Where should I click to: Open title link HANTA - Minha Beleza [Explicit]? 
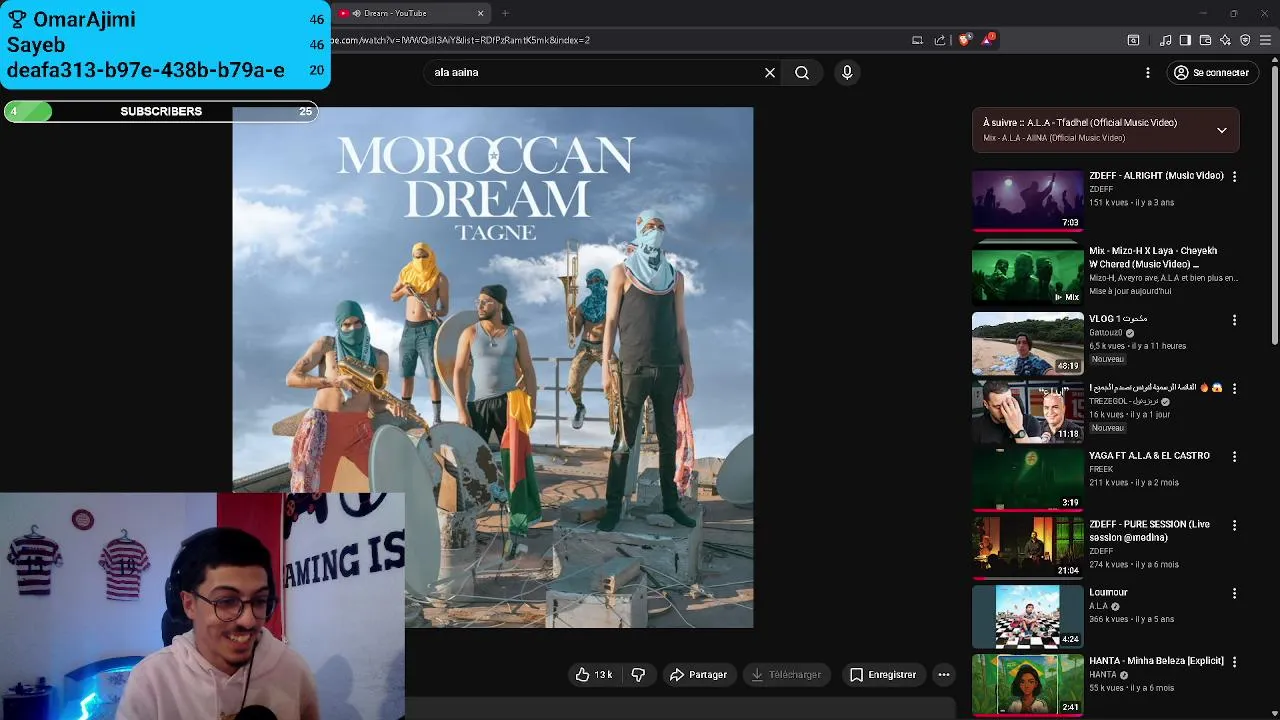[1156, 661]
